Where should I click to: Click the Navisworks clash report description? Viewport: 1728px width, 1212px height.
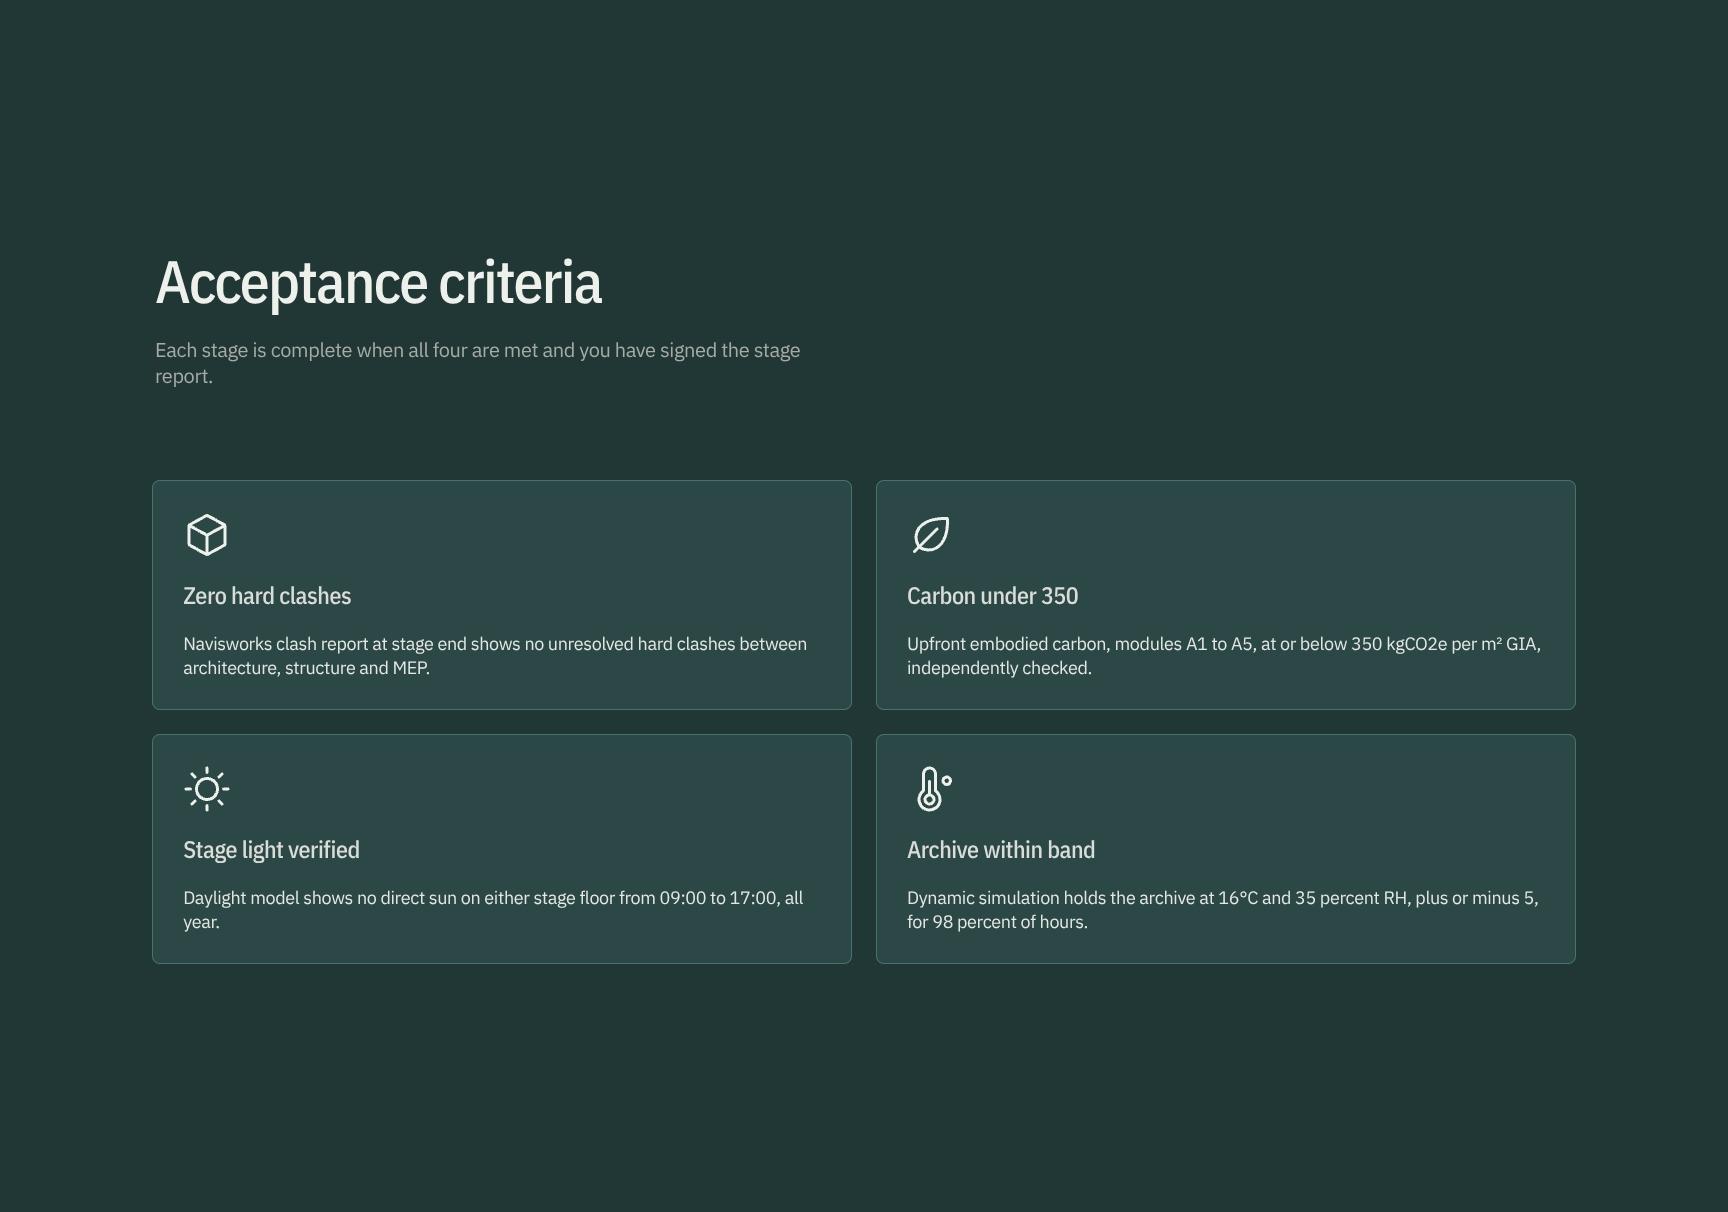click(x=495, y=656)
